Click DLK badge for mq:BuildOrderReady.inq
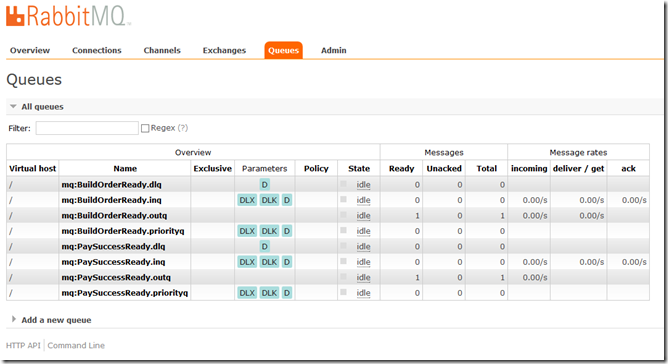Screen dimensions: 668x364 [269, 200]
